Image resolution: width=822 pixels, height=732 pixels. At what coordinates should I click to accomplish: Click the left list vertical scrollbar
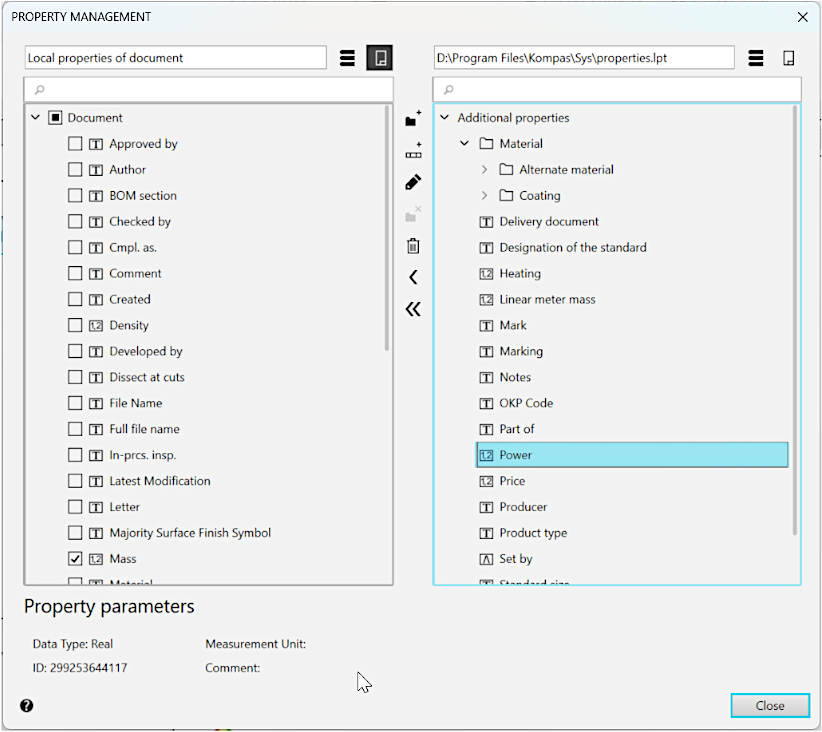point(387,230)
